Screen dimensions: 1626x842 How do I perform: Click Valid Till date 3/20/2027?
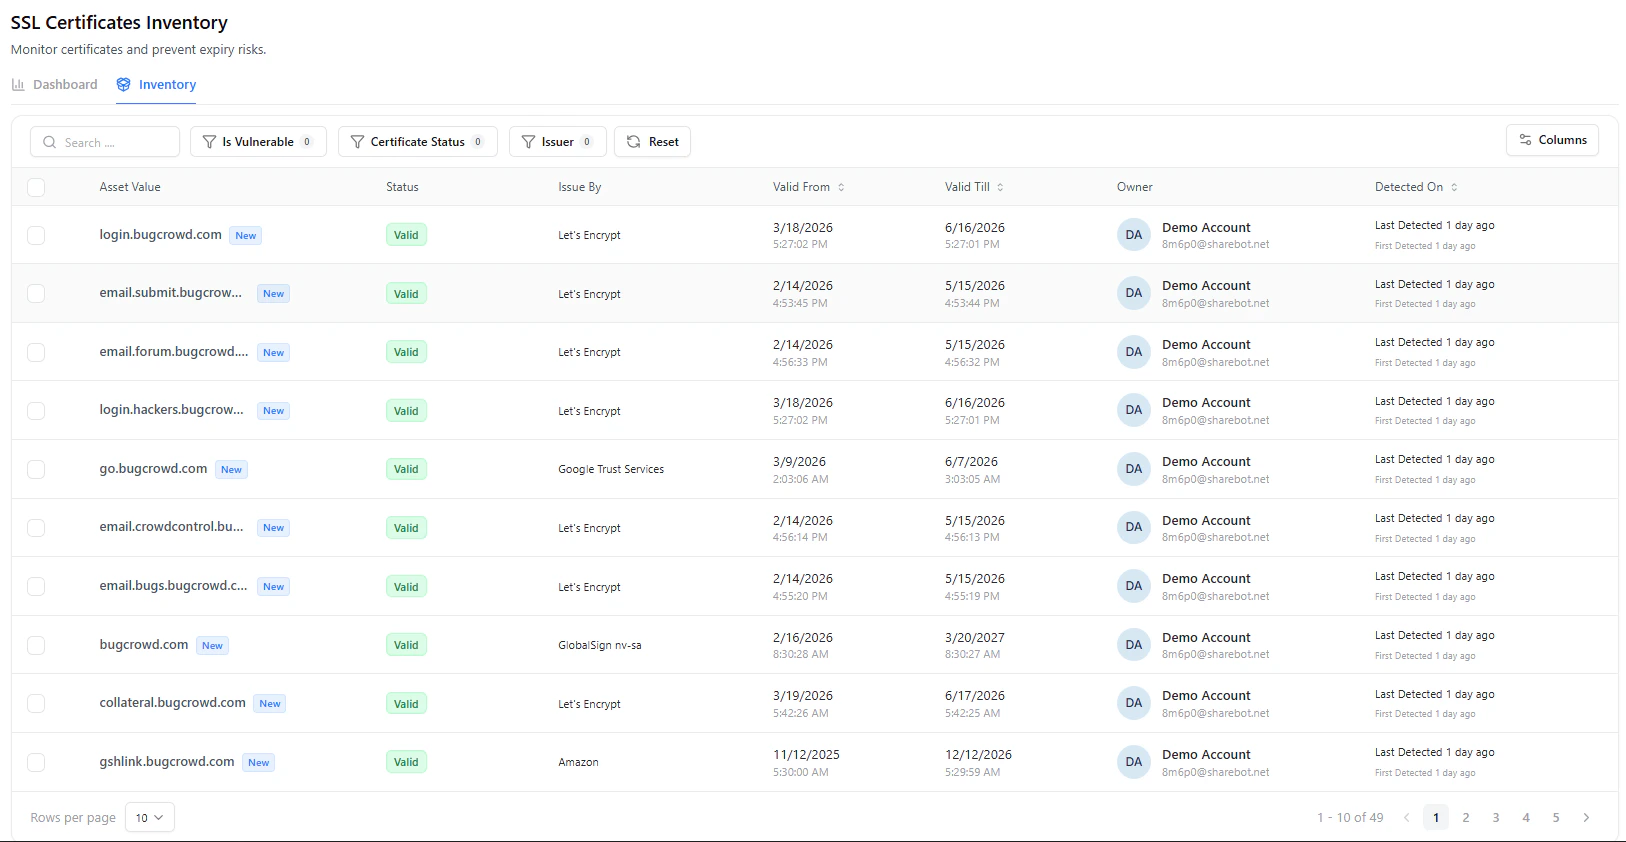tap(975, 638)
